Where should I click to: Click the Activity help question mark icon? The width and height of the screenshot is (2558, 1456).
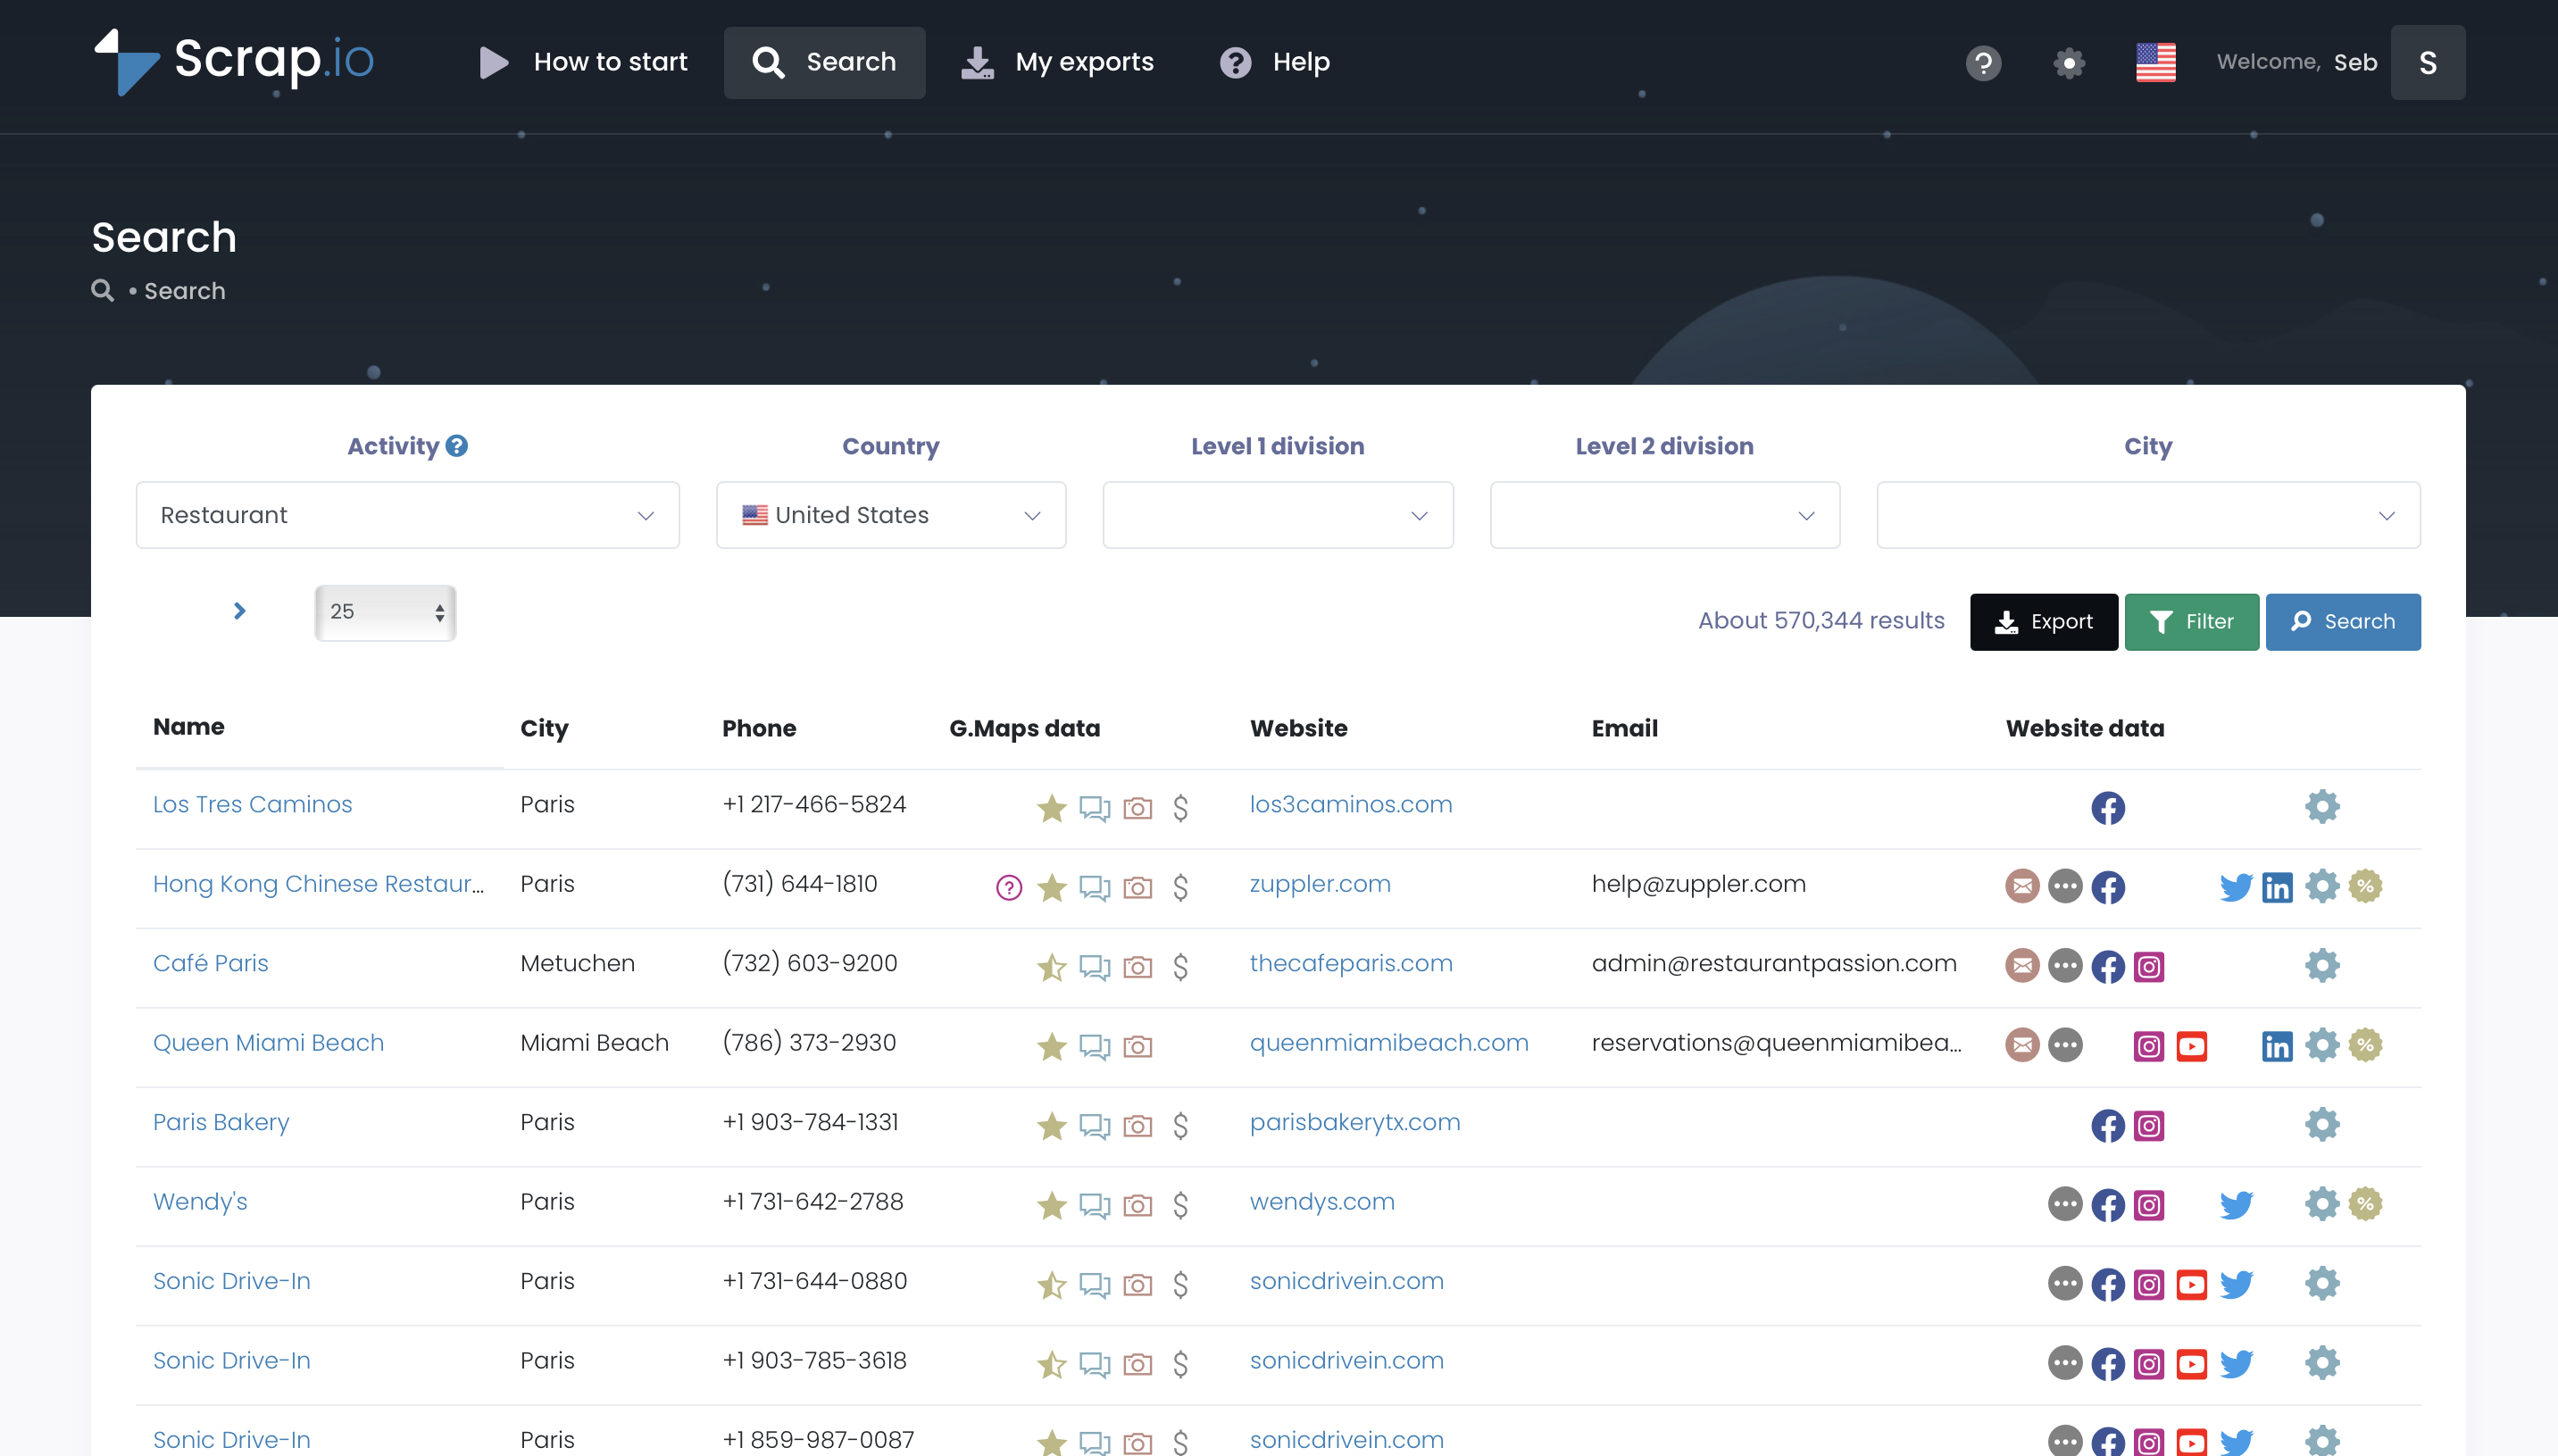click(x=457, y=446)
